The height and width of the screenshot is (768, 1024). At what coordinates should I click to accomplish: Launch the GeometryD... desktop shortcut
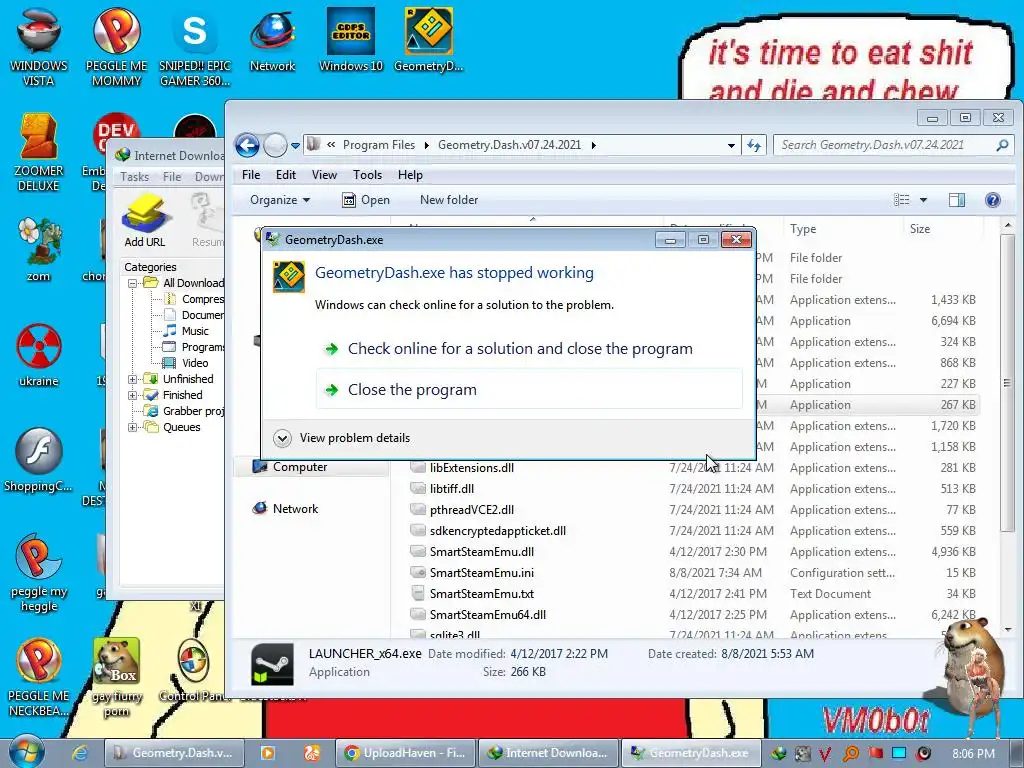coord(428,40)
